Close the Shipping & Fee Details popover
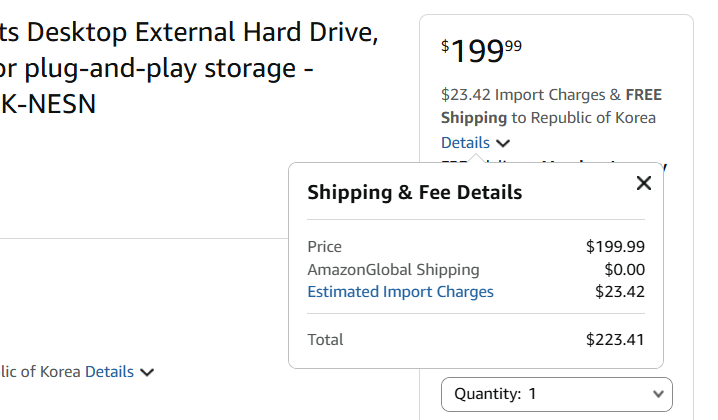Image resolution: width=718 pixels, height=420 pixels. tap(644, 182)
